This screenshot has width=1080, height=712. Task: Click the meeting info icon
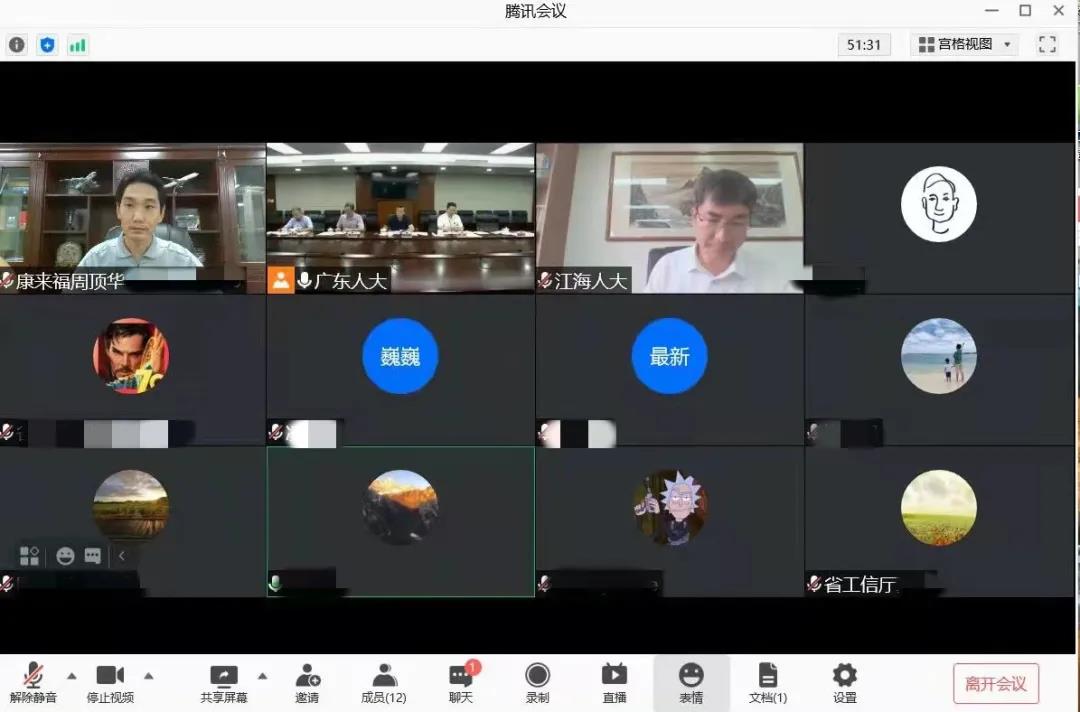(x=16, y=45)
